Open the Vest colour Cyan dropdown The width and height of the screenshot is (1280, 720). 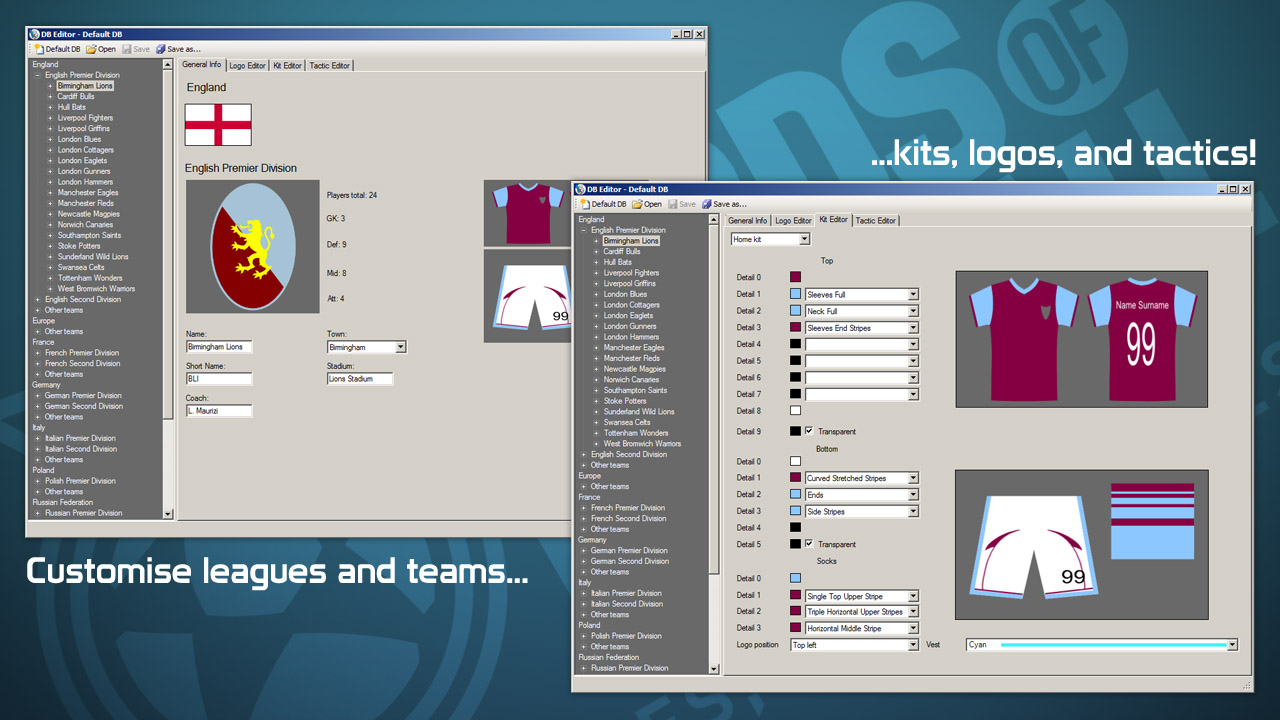(1232, 645)
